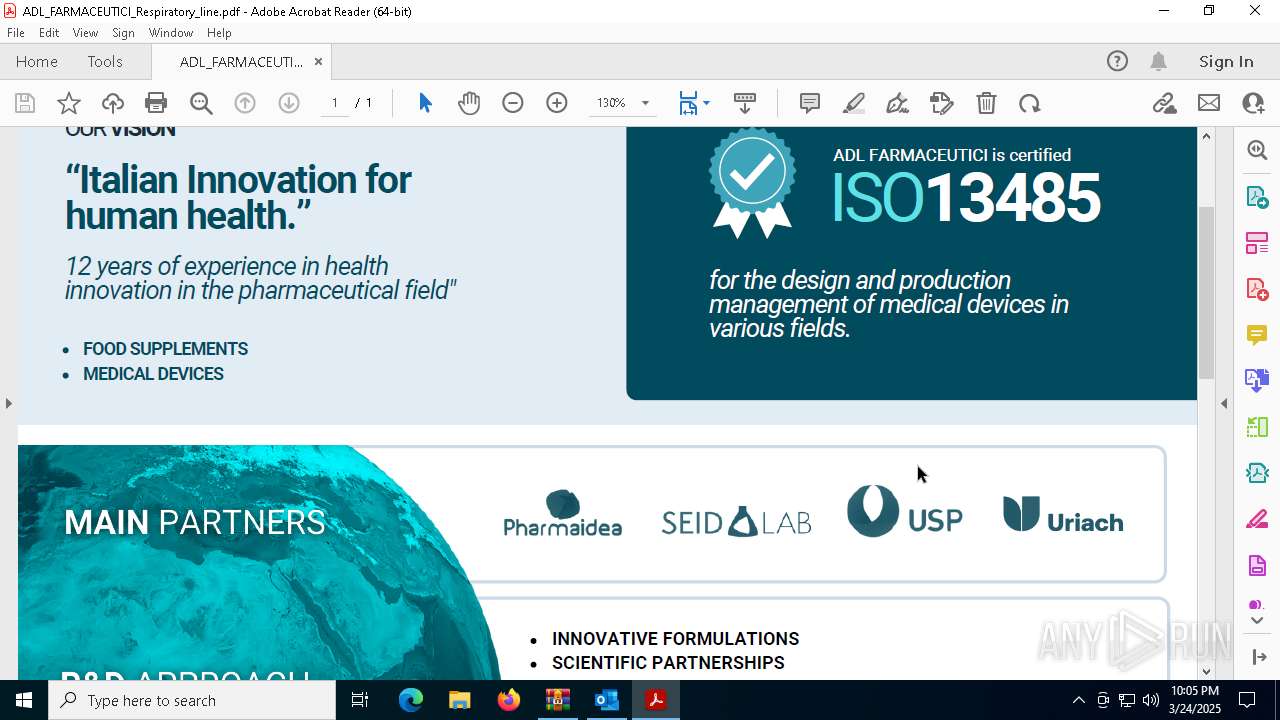This screenshot has width=1280, height=720.
Task: Switch to the Home tab
Action: [x=37, y=62]
